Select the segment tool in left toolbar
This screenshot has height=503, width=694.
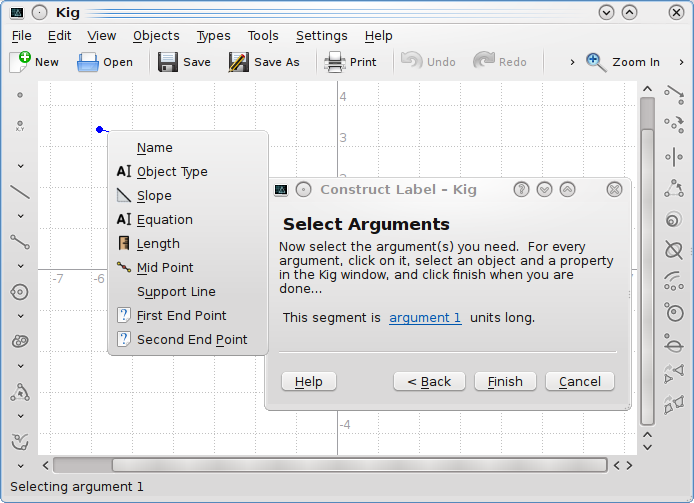pos(20,242)
